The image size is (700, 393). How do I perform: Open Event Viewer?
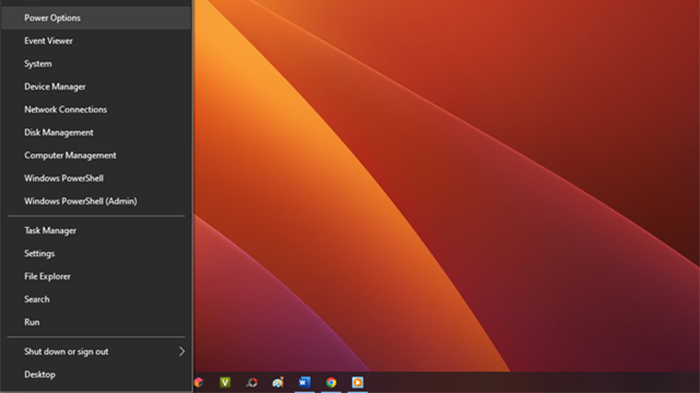(x=96, y=41)
